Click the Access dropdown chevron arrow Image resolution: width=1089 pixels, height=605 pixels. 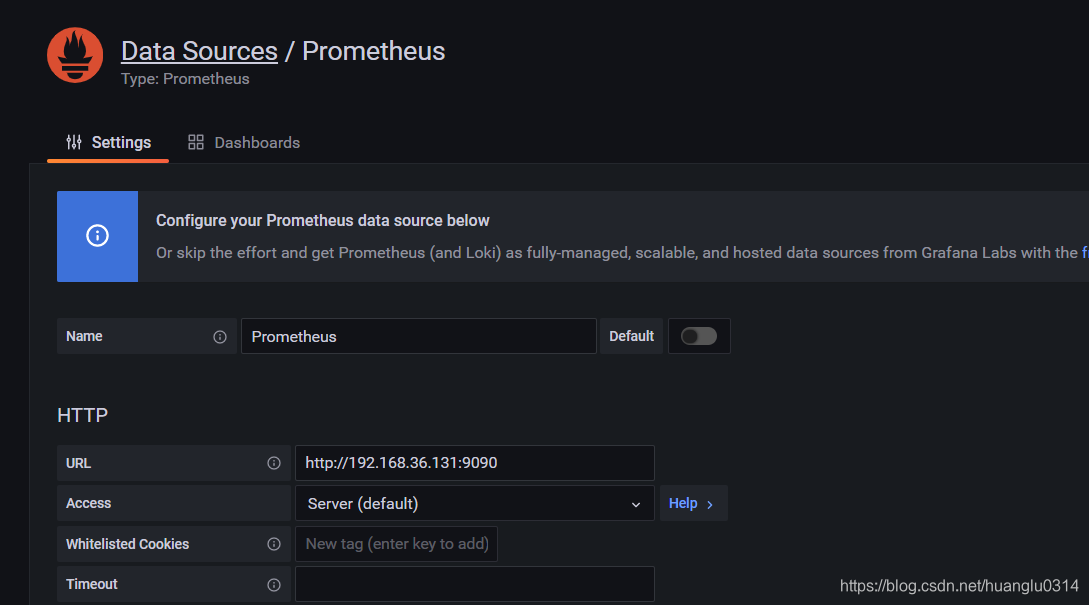tap(636, 505)
